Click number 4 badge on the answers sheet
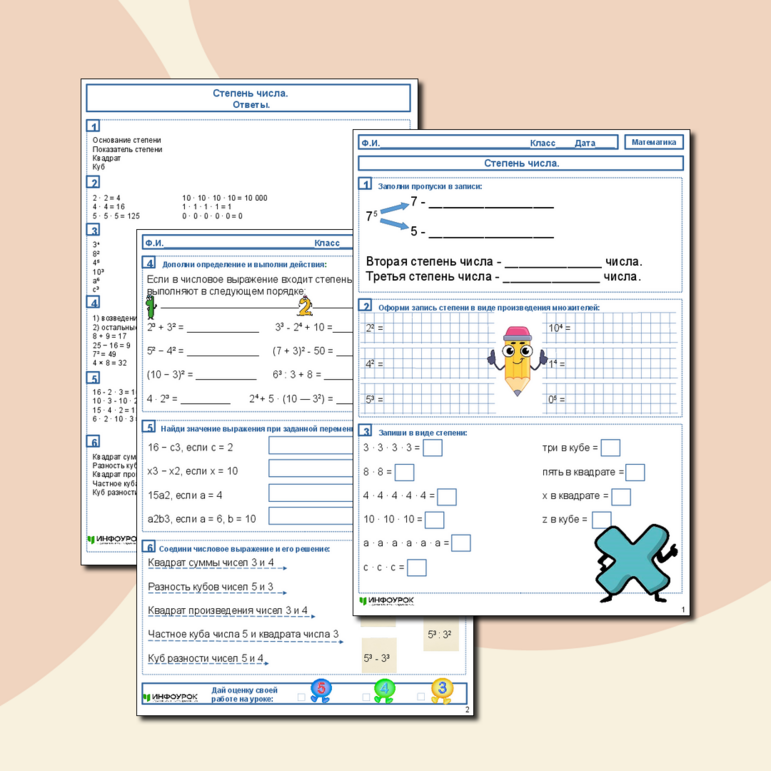 (x=93, y=302)
